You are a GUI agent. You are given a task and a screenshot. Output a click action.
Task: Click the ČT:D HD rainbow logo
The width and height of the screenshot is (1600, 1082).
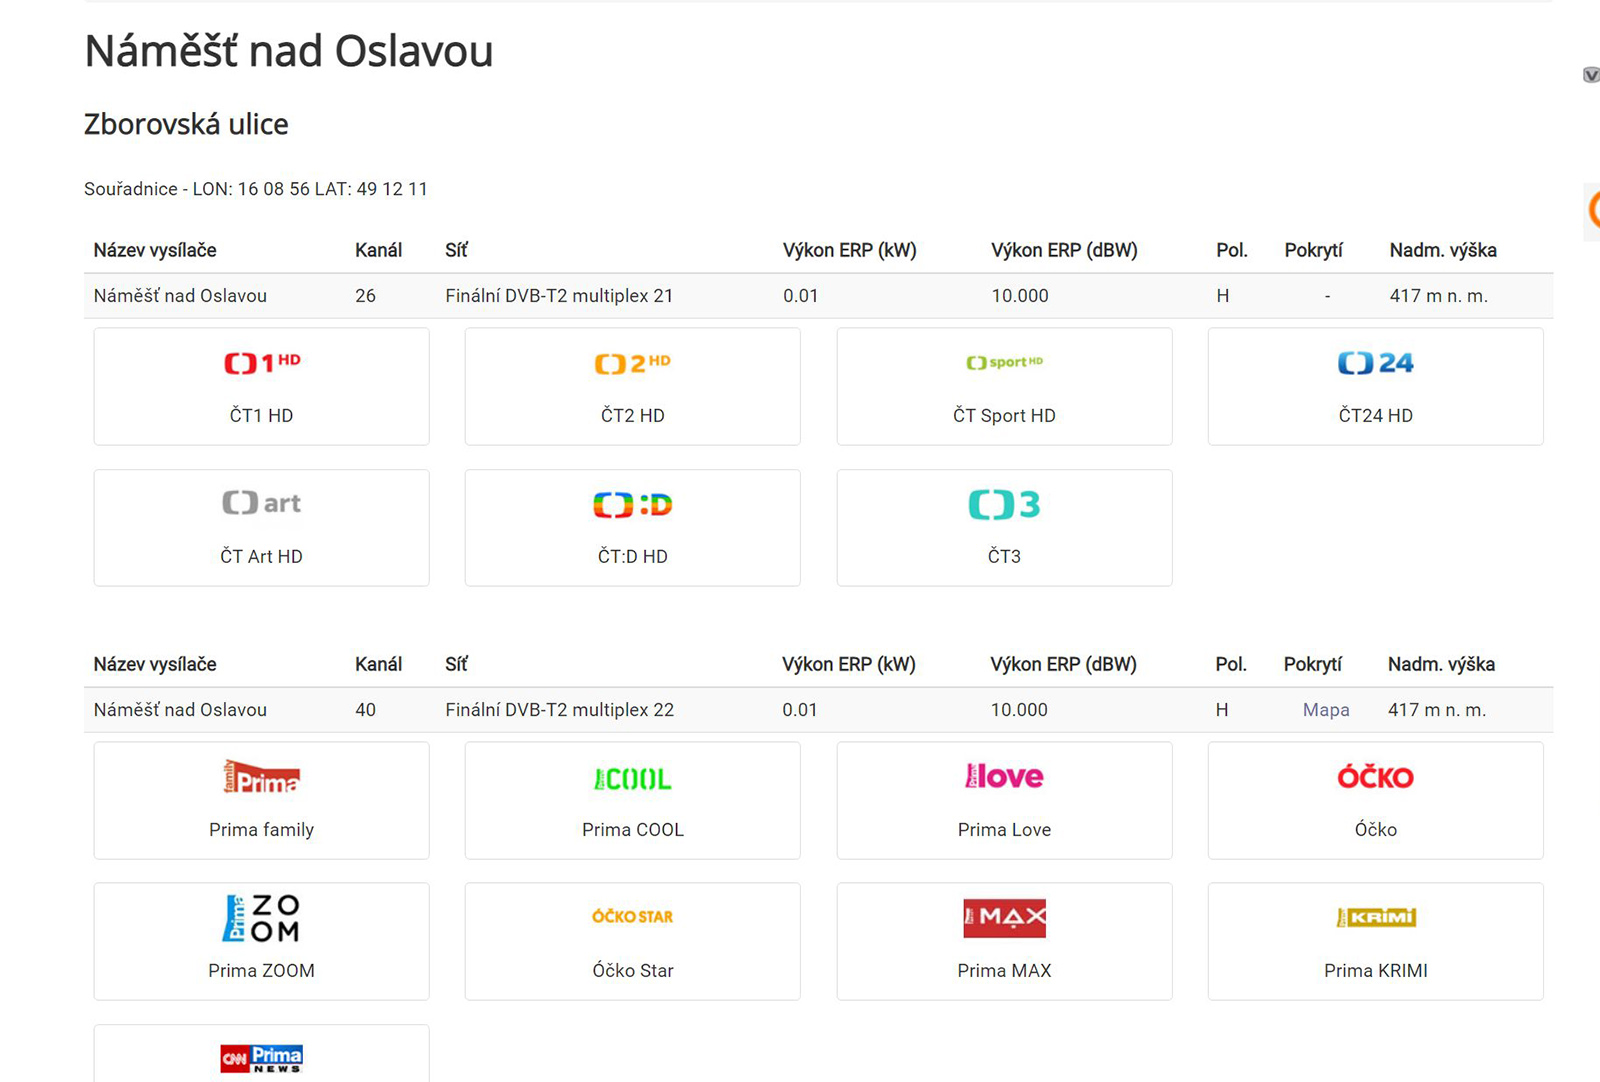[633, 505]
